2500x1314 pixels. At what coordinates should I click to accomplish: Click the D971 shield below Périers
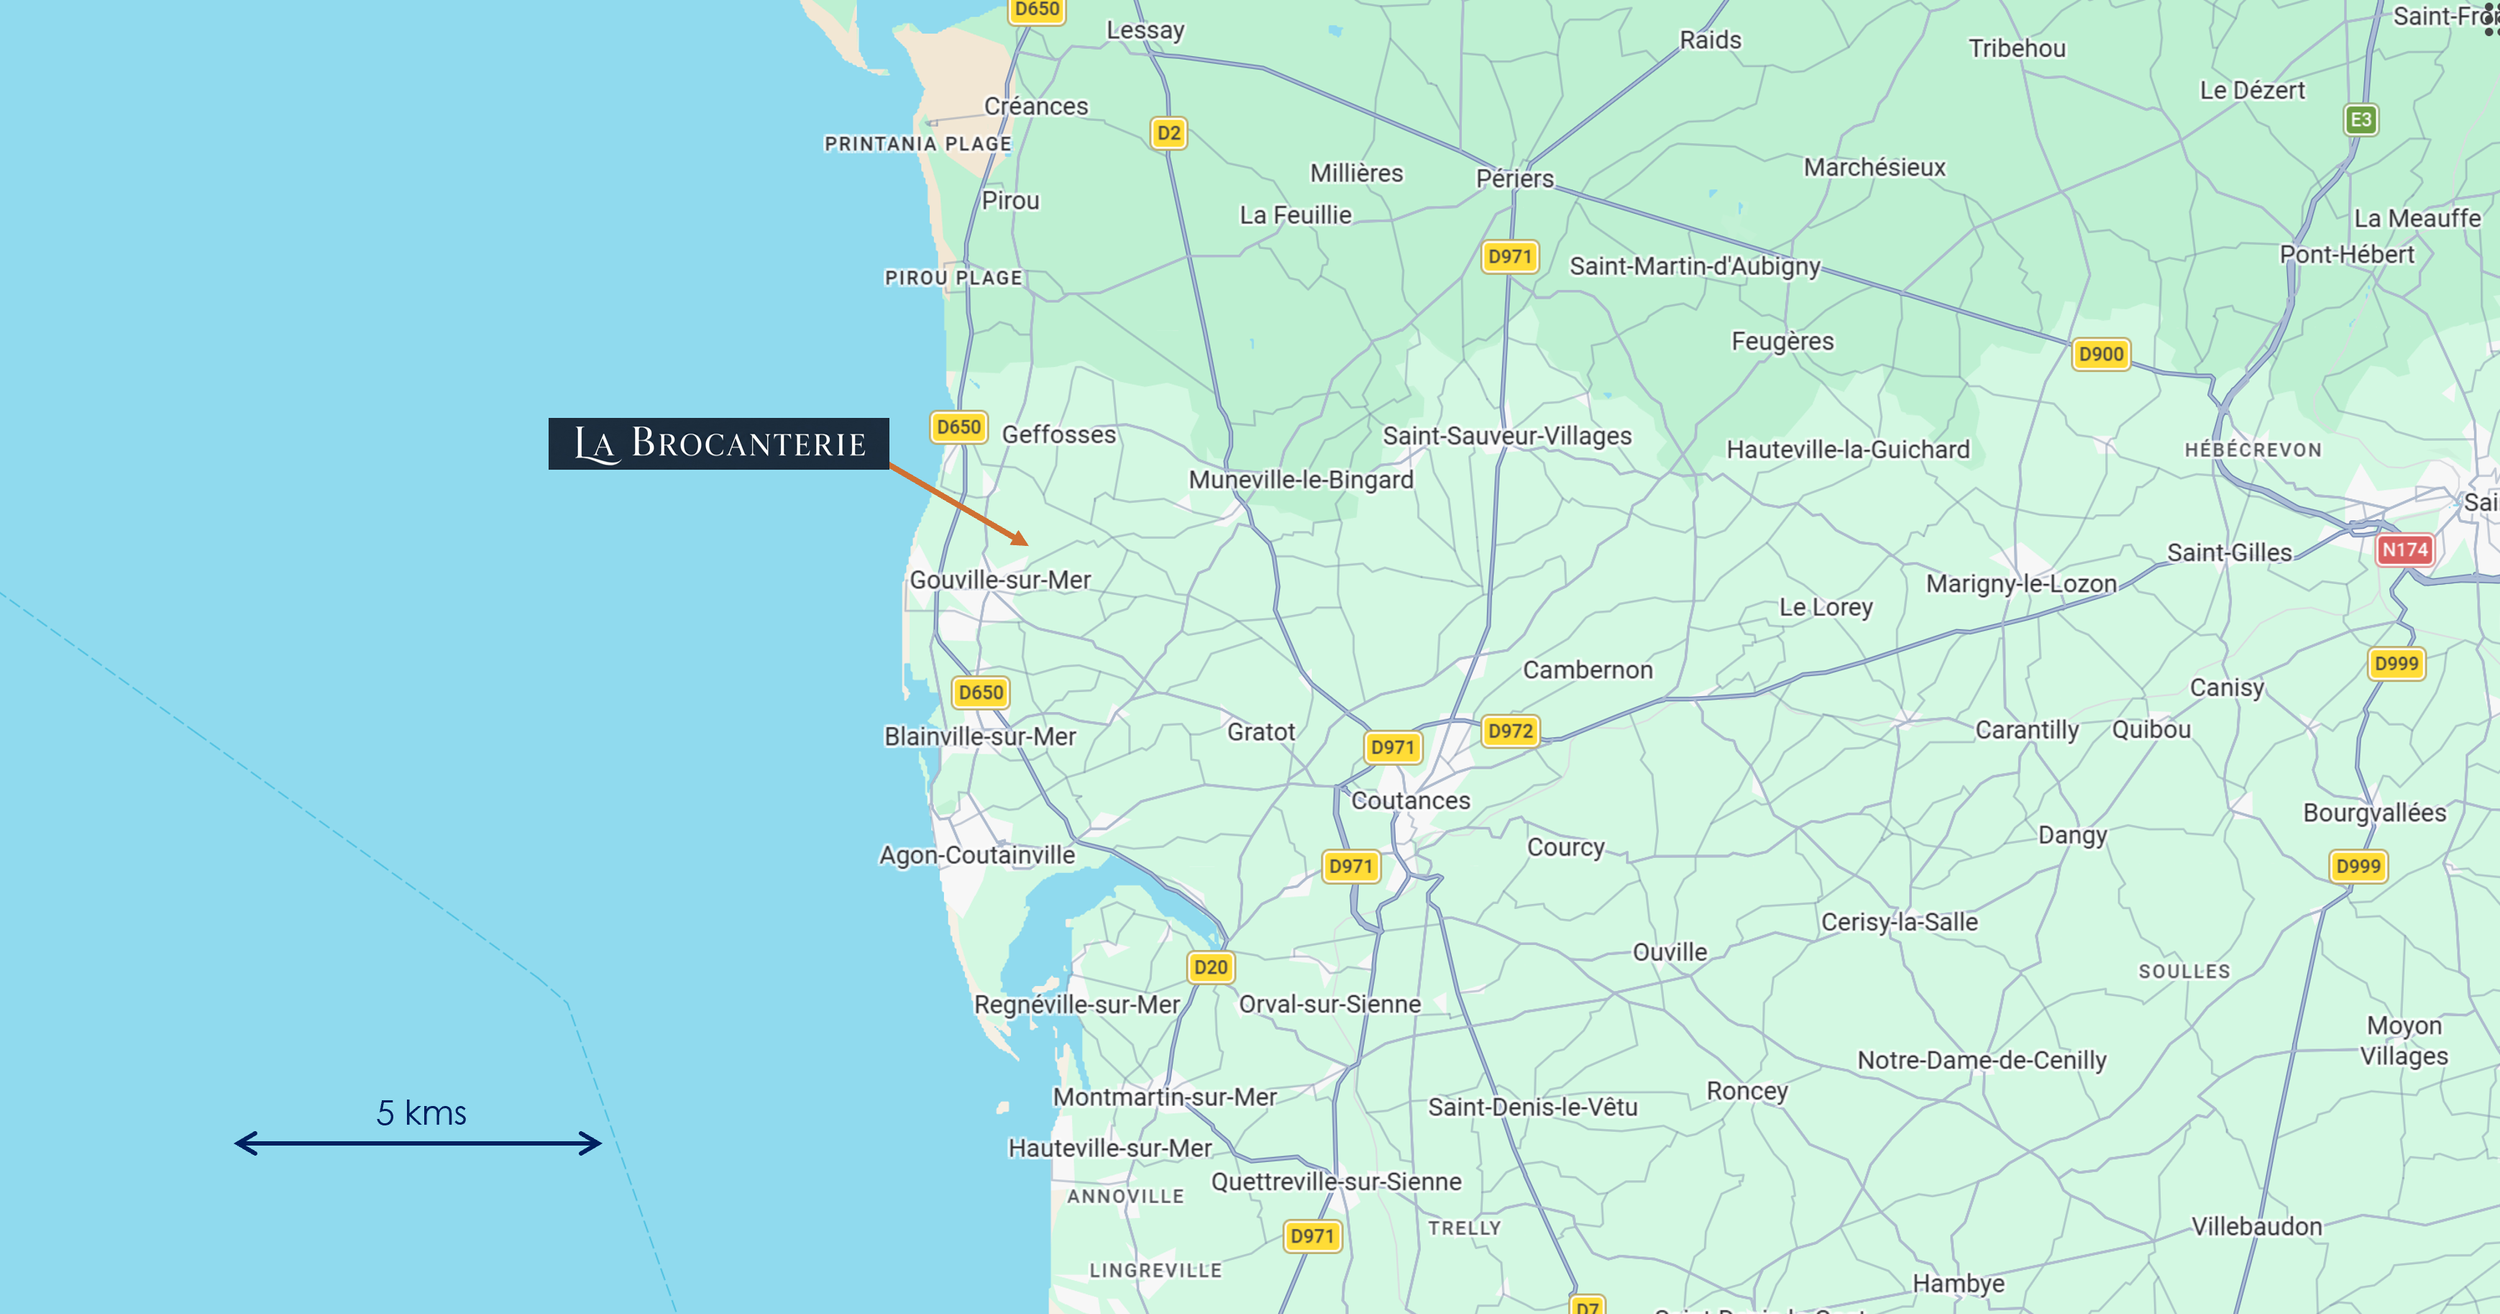pos(1509,257)
